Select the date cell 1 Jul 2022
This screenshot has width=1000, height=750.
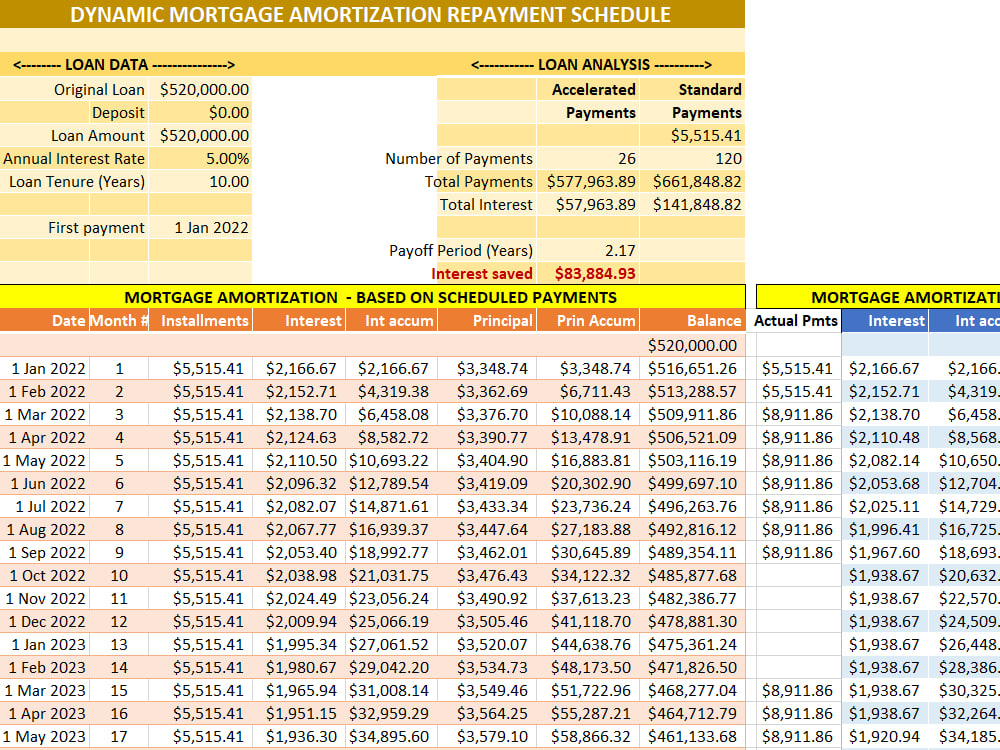tap(44, 506)
